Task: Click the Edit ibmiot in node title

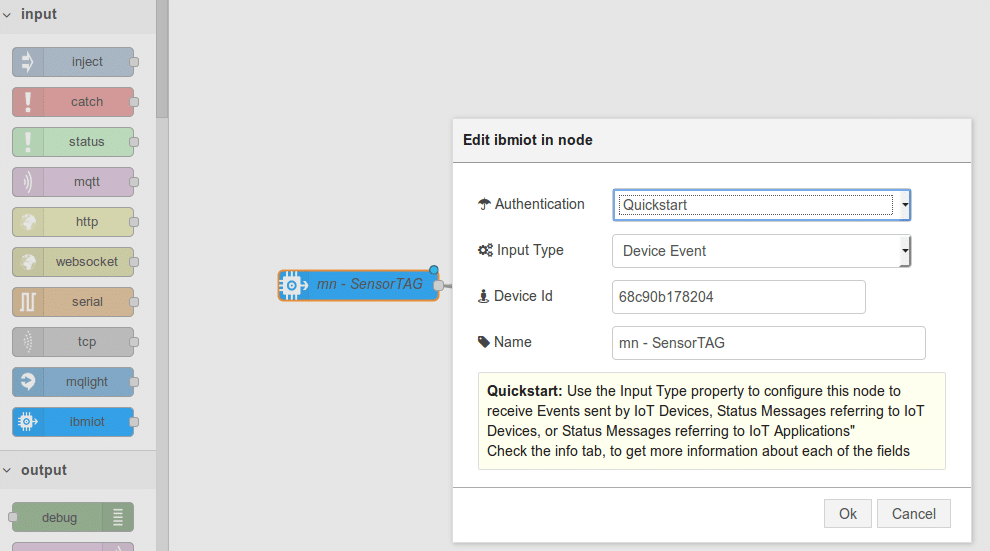Action: click(528, 140)
